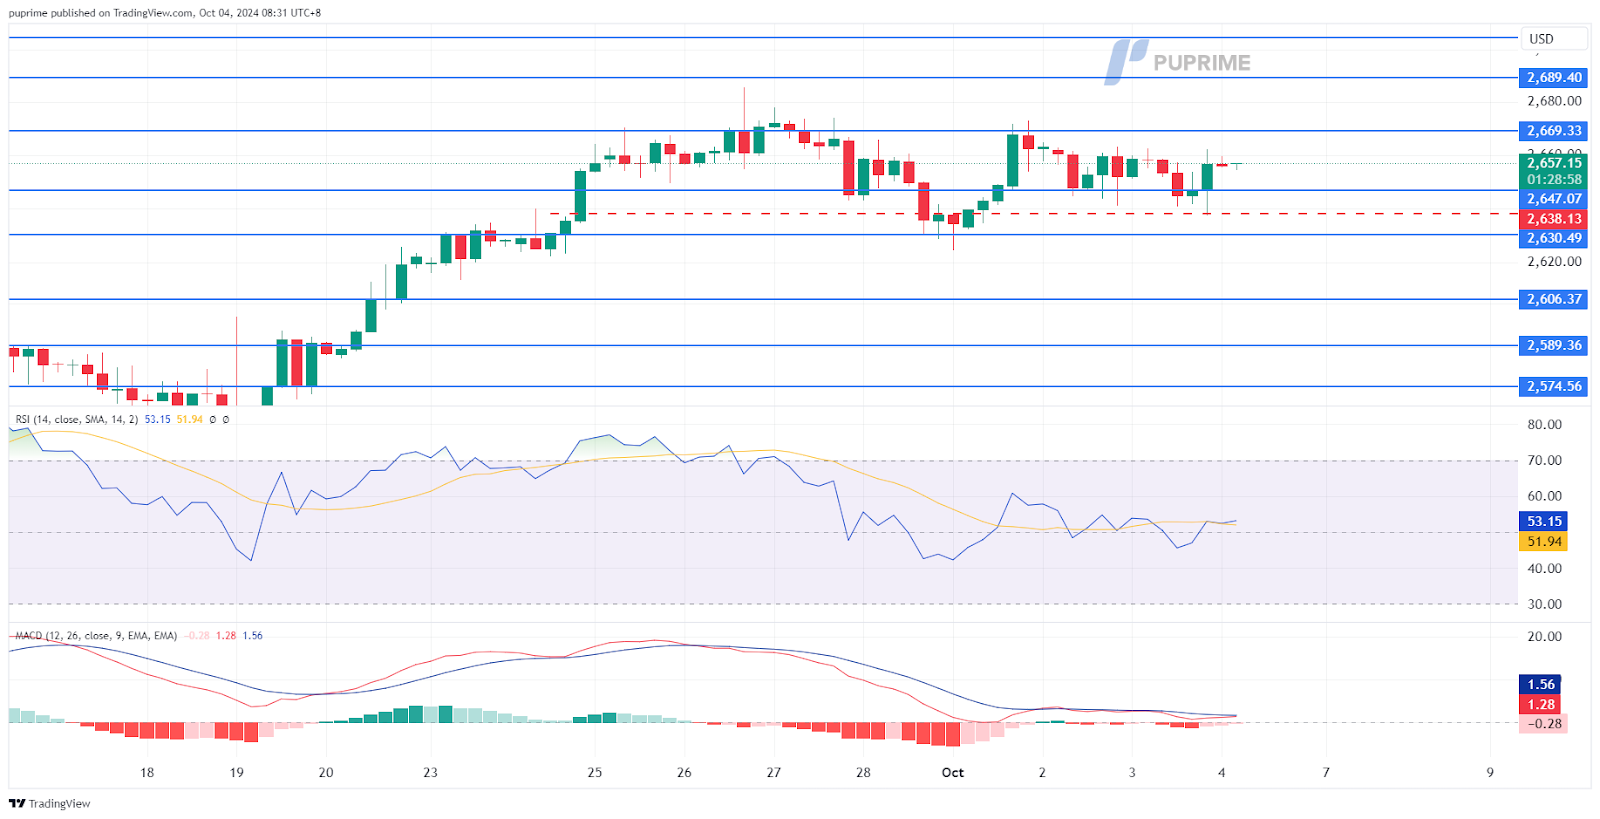Screen dimensions: 1600x819
Task: Click the red 1.28 MACD axis label
Action: click(1540, 705)
